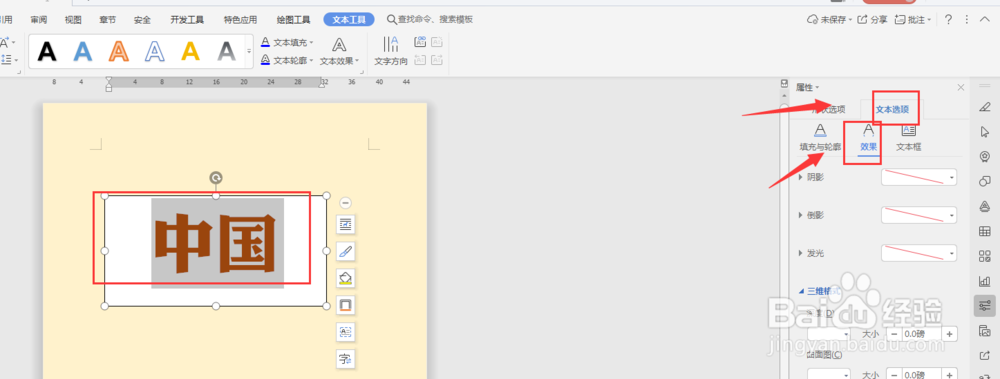Click the 字 text effects floating icon

pos(346,359)
